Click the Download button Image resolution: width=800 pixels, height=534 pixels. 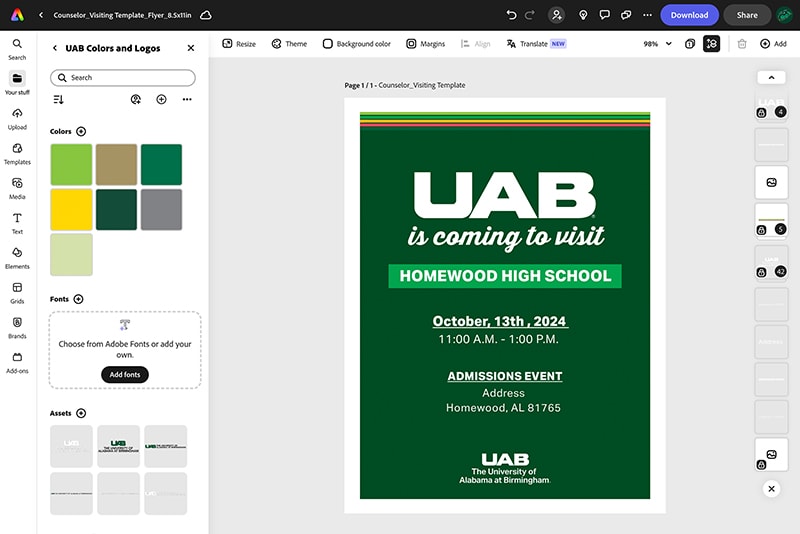tap(689, 15)
